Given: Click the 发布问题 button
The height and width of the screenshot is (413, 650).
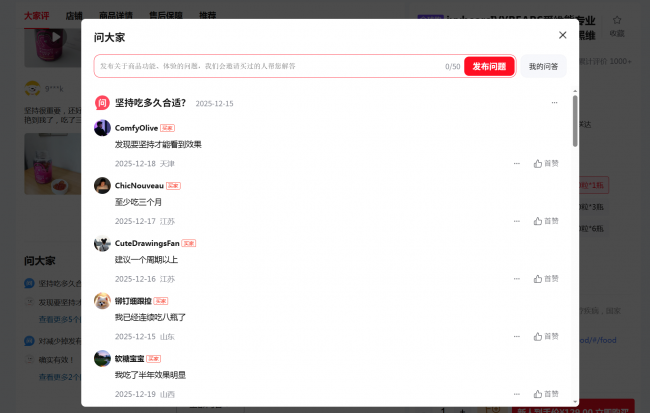Looking at the screenshot, I should pos(489,66).
